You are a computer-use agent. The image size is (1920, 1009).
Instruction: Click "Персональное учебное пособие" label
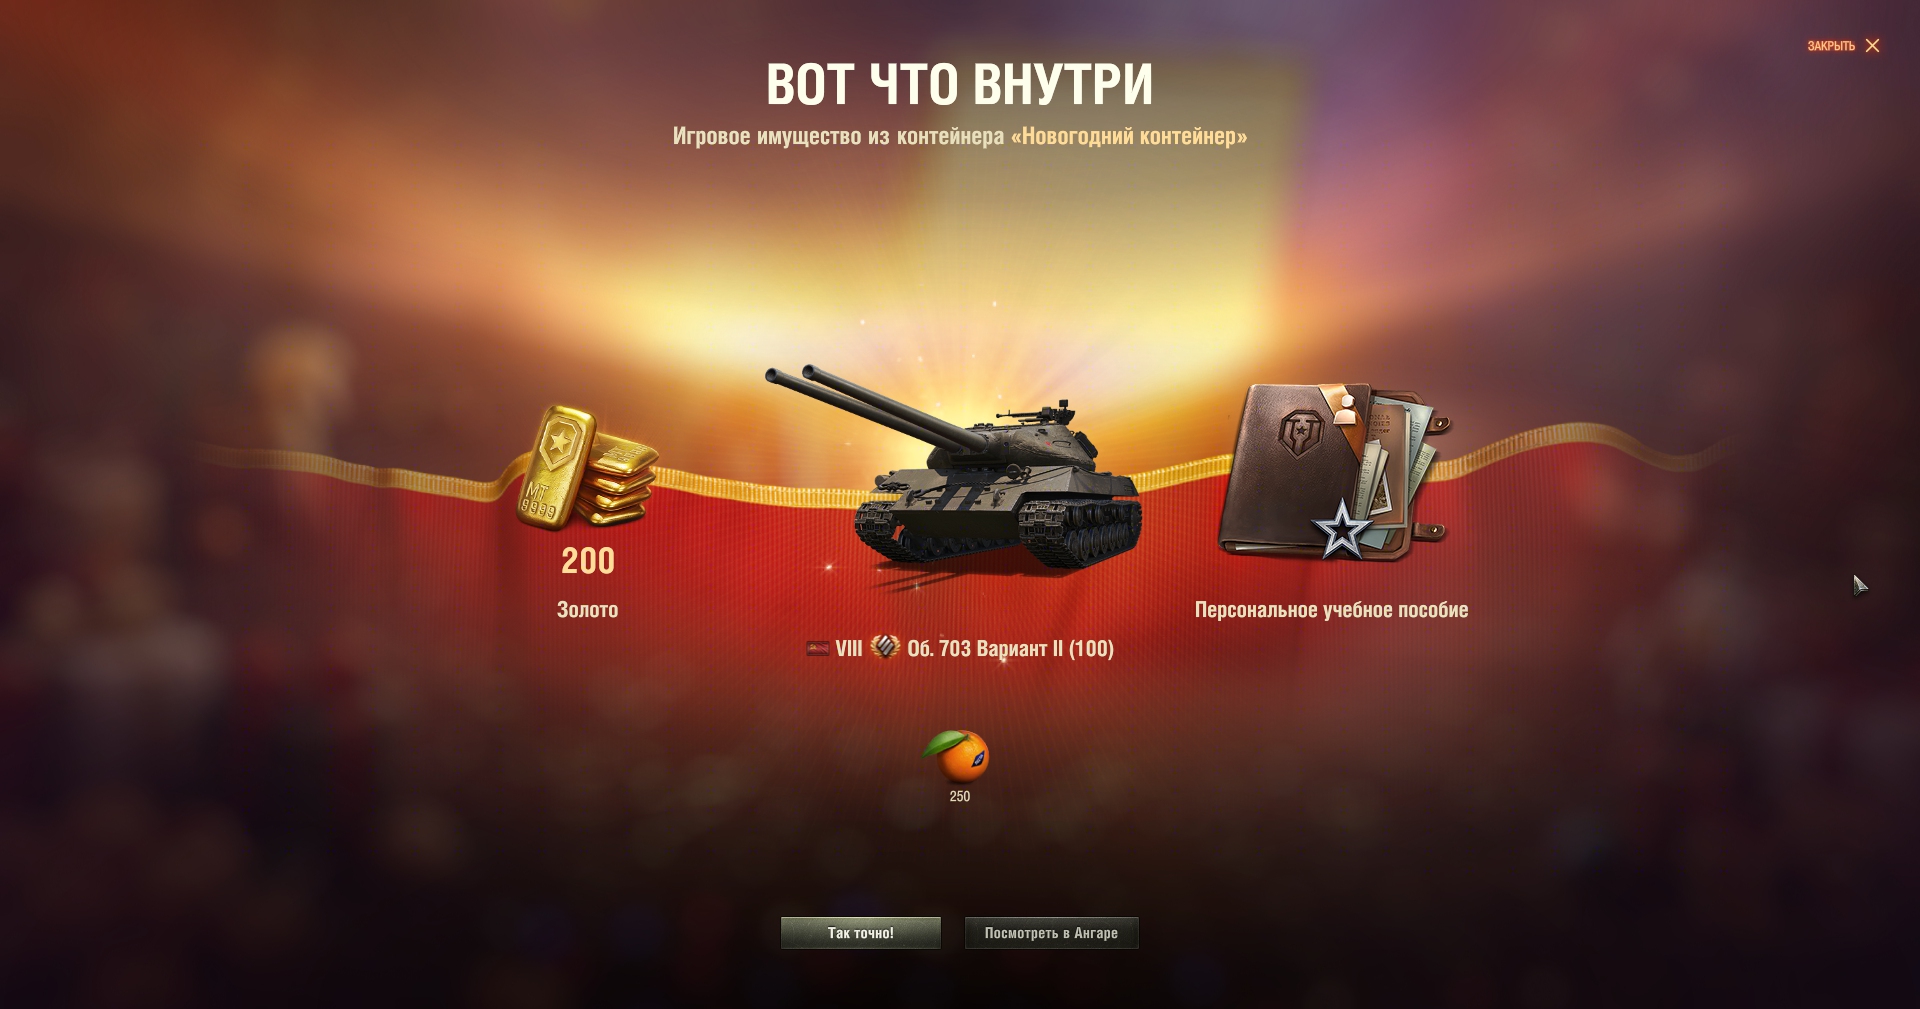coord(1332,610)
